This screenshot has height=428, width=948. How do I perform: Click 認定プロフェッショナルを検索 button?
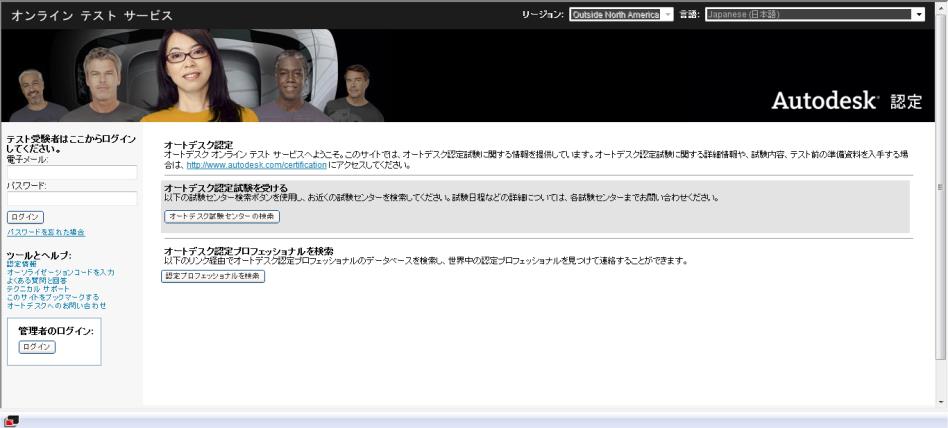(x=213, y=276)
